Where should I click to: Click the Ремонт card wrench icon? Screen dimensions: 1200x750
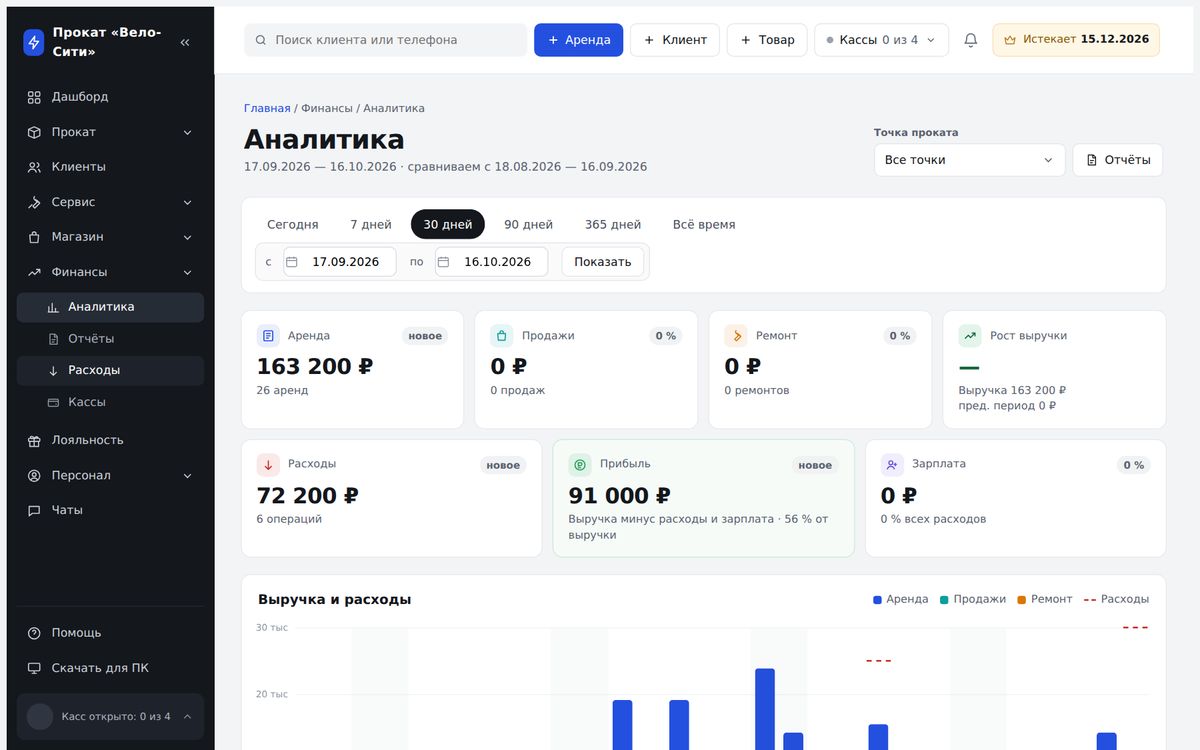coord(736,336)
